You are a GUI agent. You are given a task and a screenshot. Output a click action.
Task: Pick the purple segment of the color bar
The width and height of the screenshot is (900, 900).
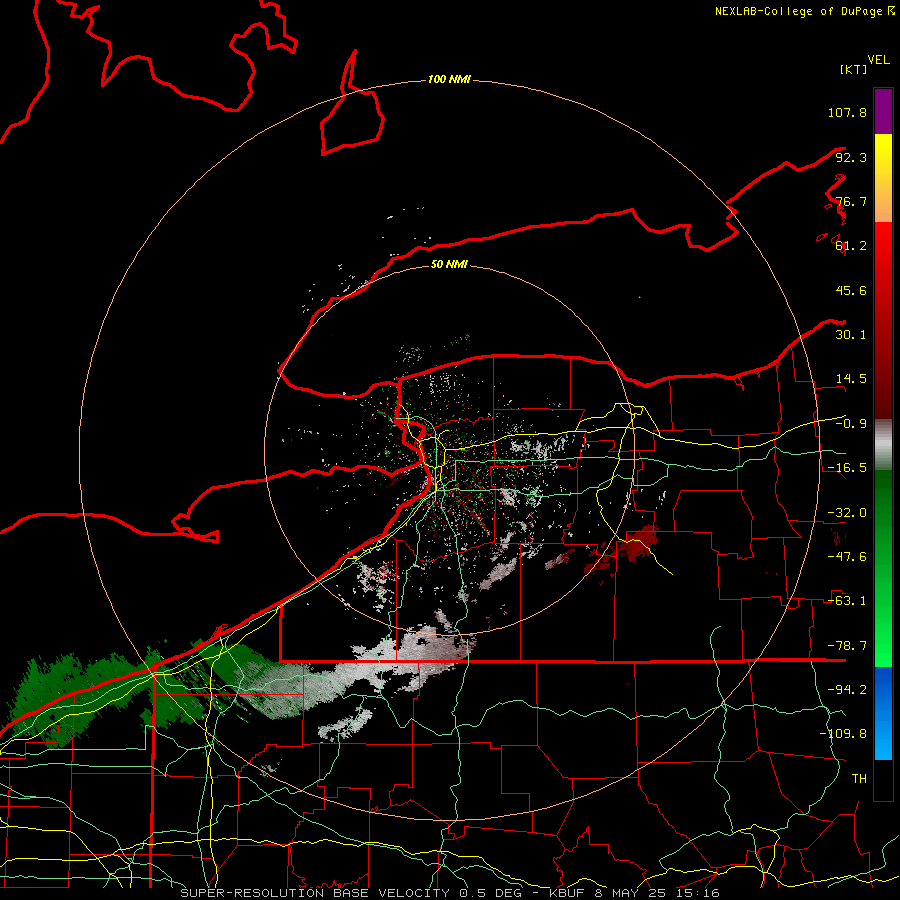pyautogui.click(x=883, y=111)
